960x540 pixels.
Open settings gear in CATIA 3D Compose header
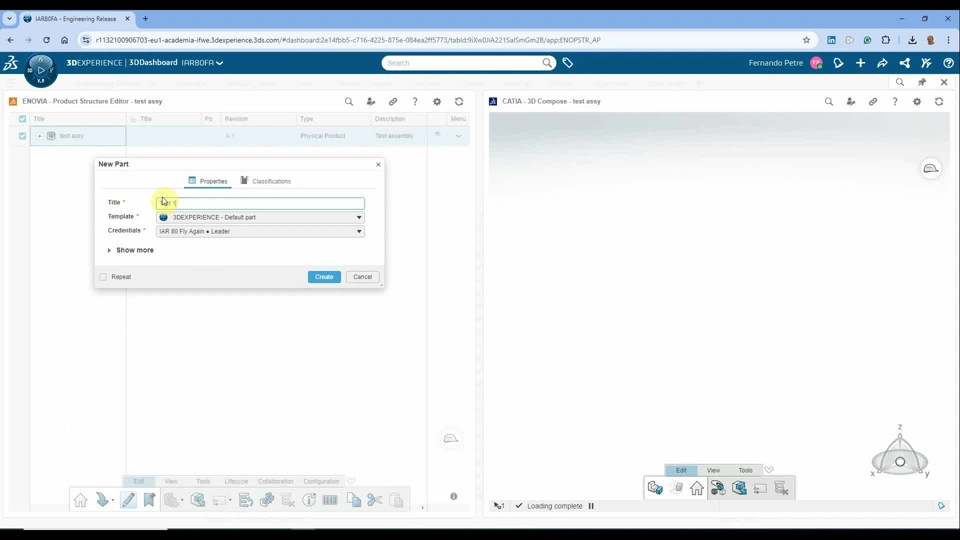[917, 102]
